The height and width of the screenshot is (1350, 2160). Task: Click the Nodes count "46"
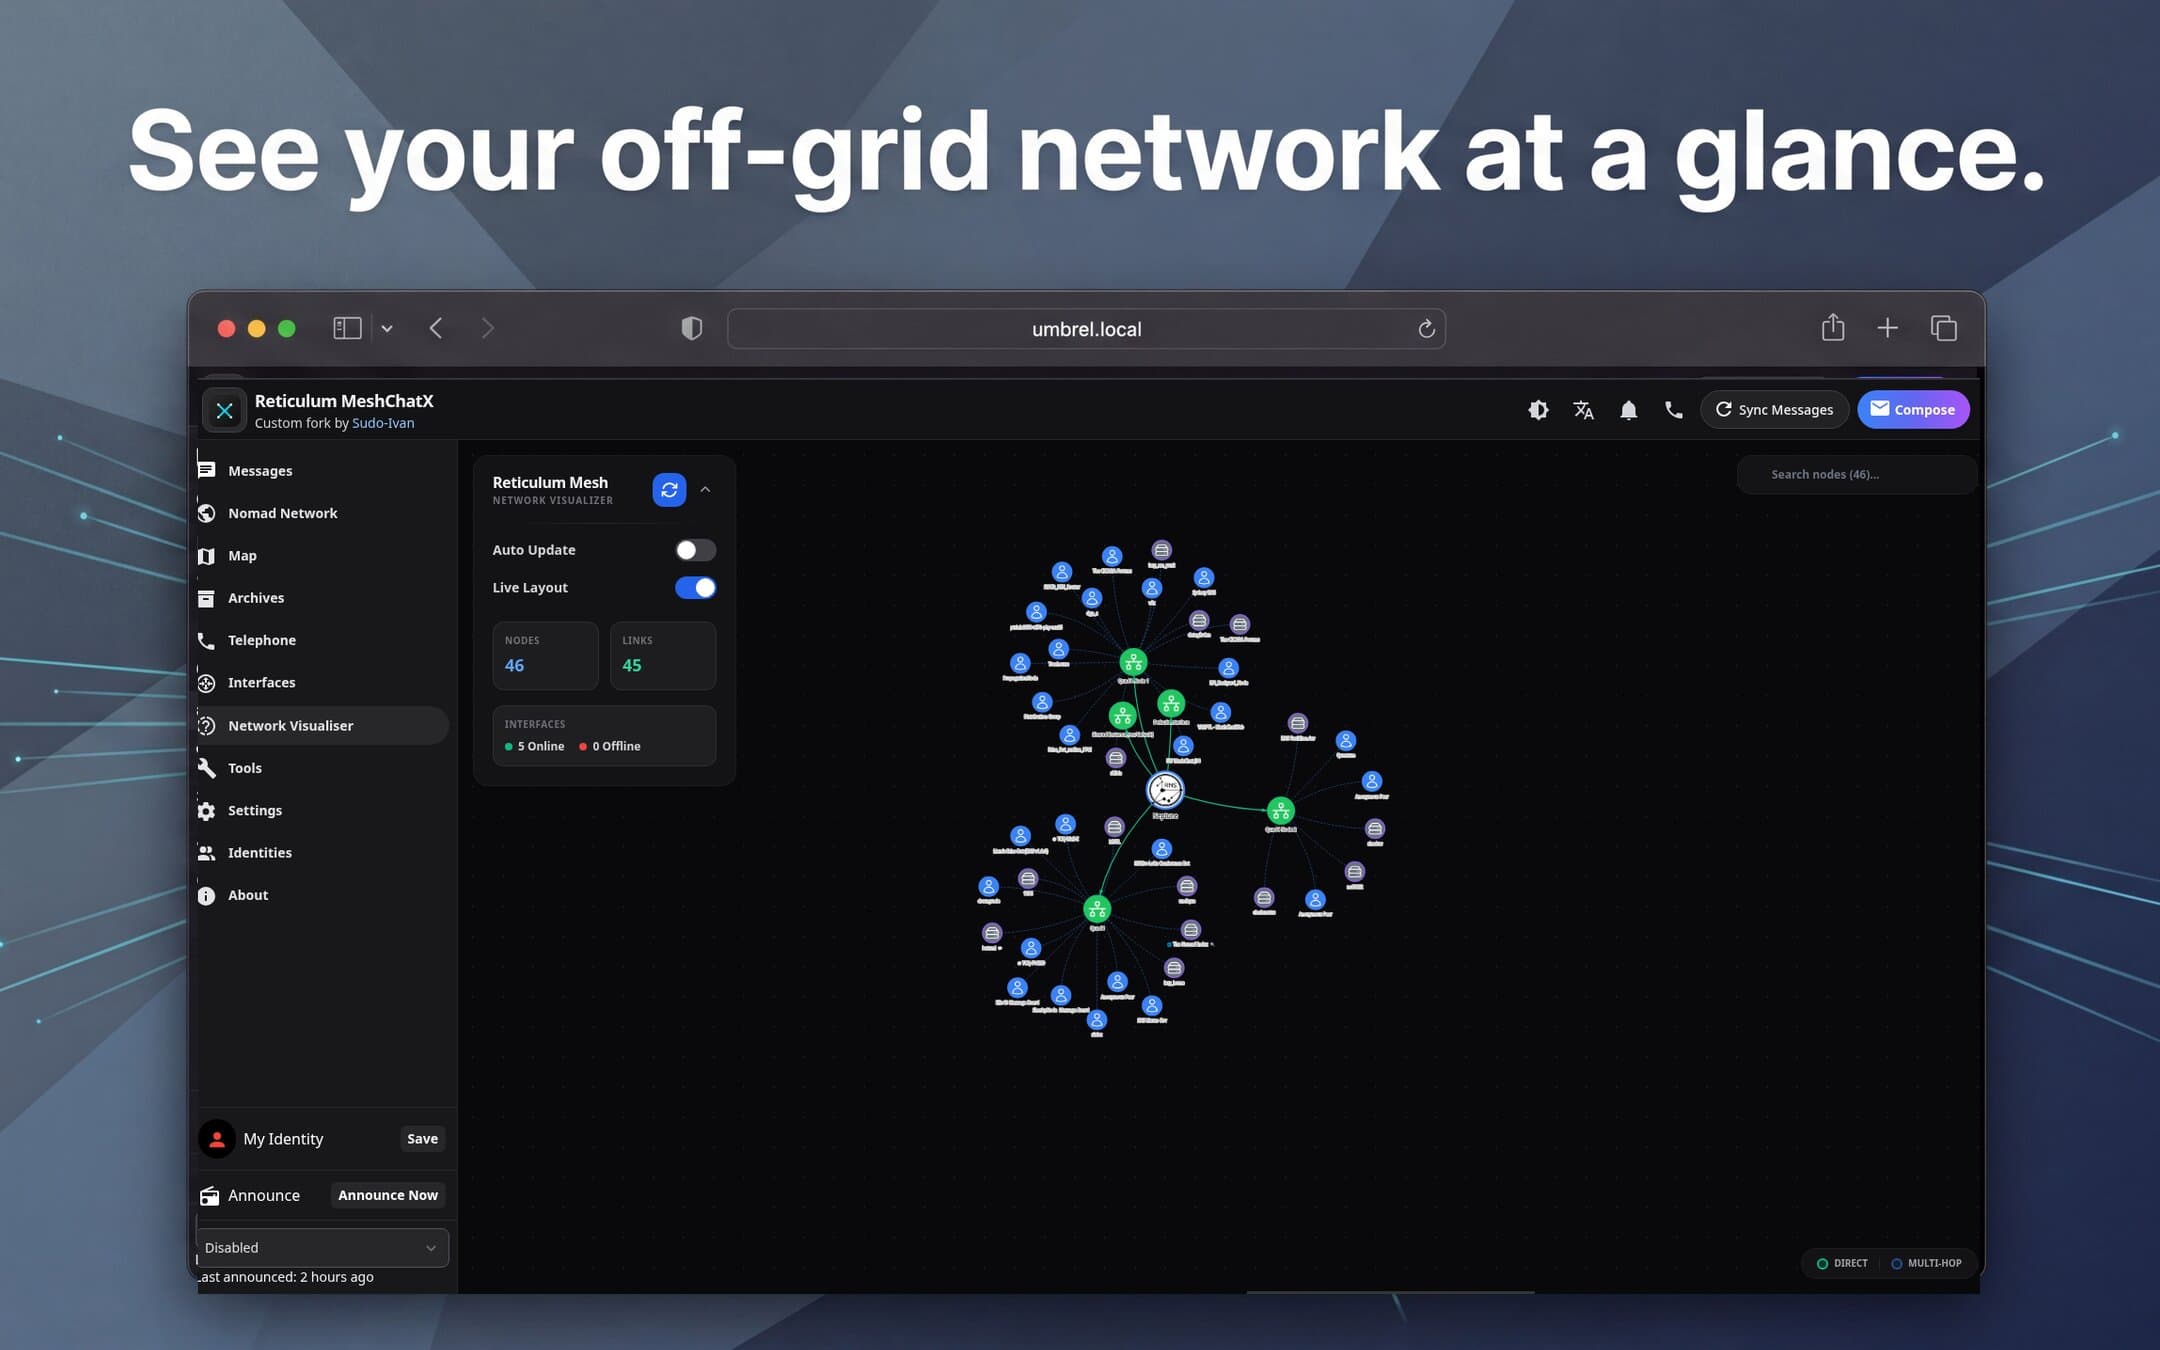pyautogui.click(x=514, y=666)
